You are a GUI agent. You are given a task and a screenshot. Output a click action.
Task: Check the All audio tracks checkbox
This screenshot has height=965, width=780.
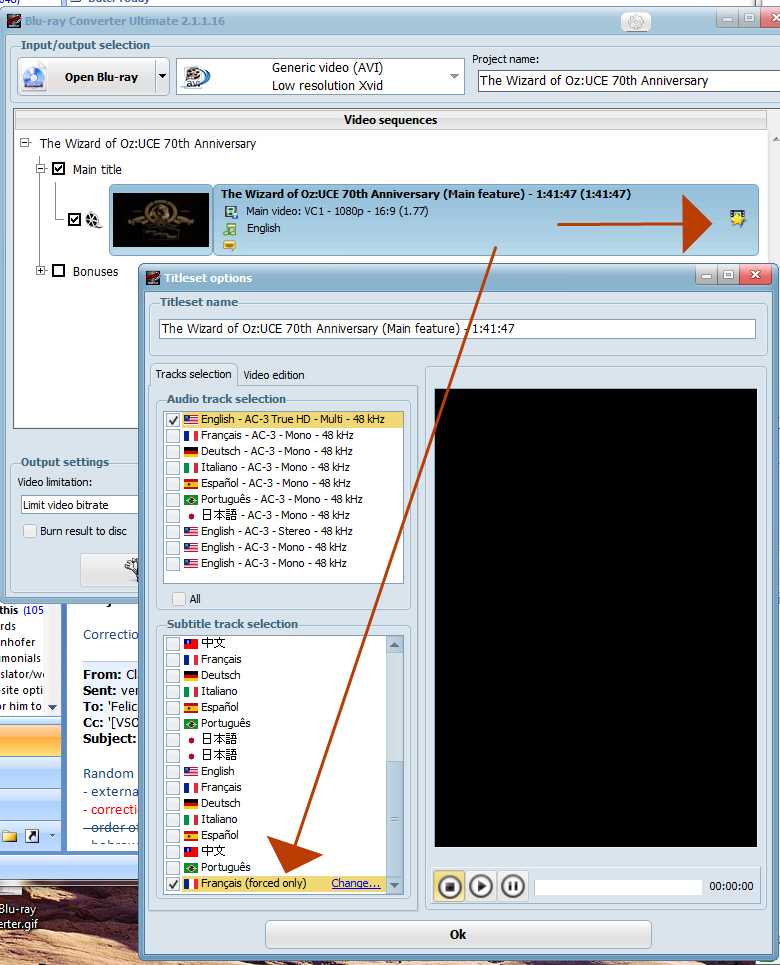[x=179, y=599]
